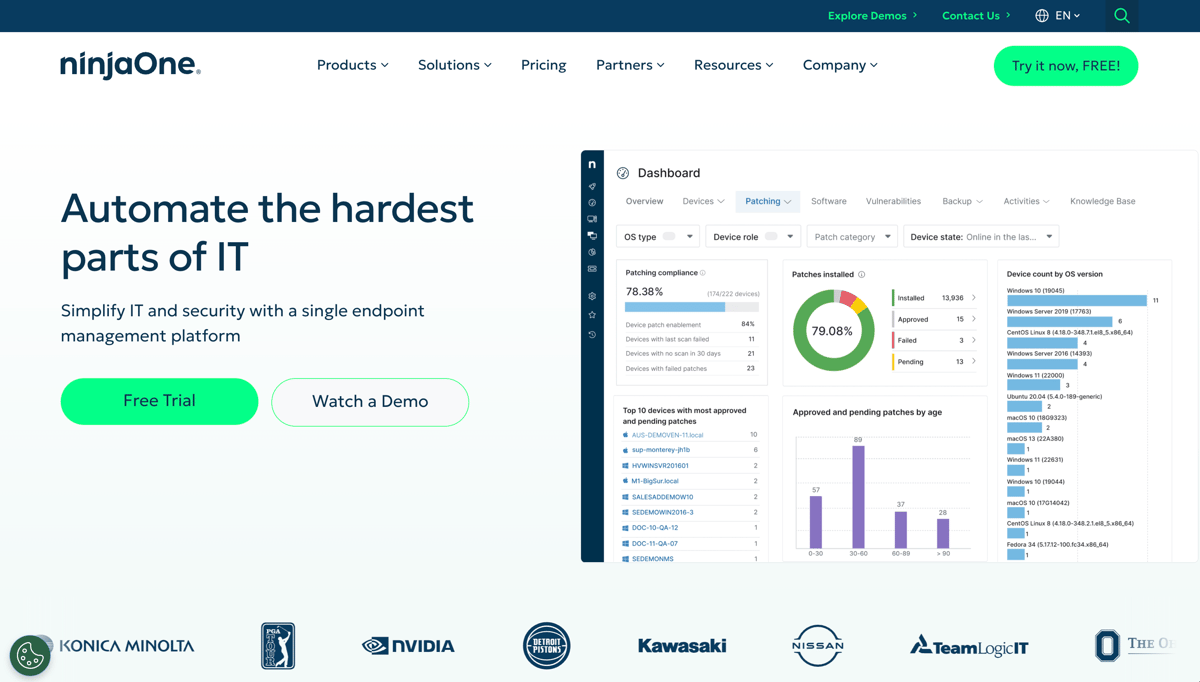Open the Patch category dropdown
Screen dimensions: 1200x682
coord(852,237)
